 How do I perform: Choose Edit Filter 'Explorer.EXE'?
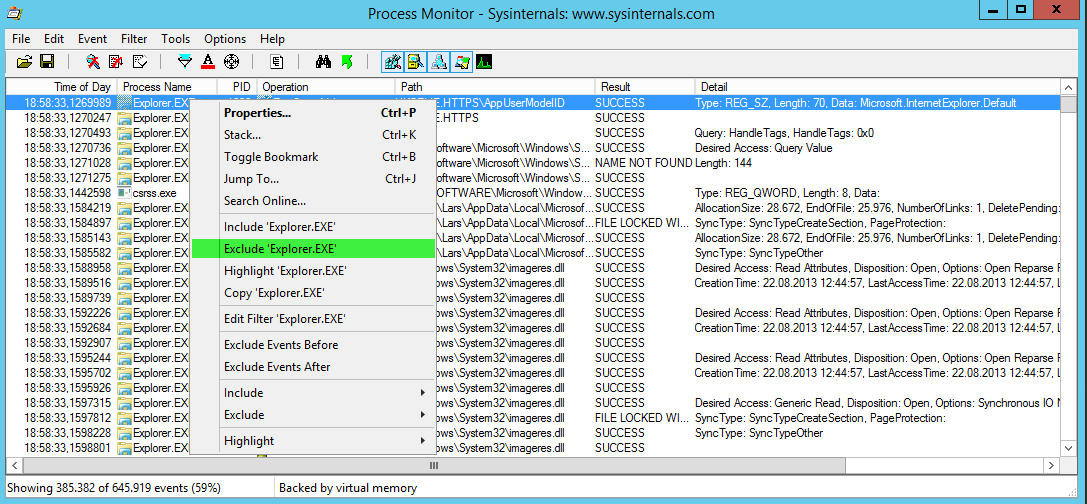pyautogui.click(x=313, y=319)
